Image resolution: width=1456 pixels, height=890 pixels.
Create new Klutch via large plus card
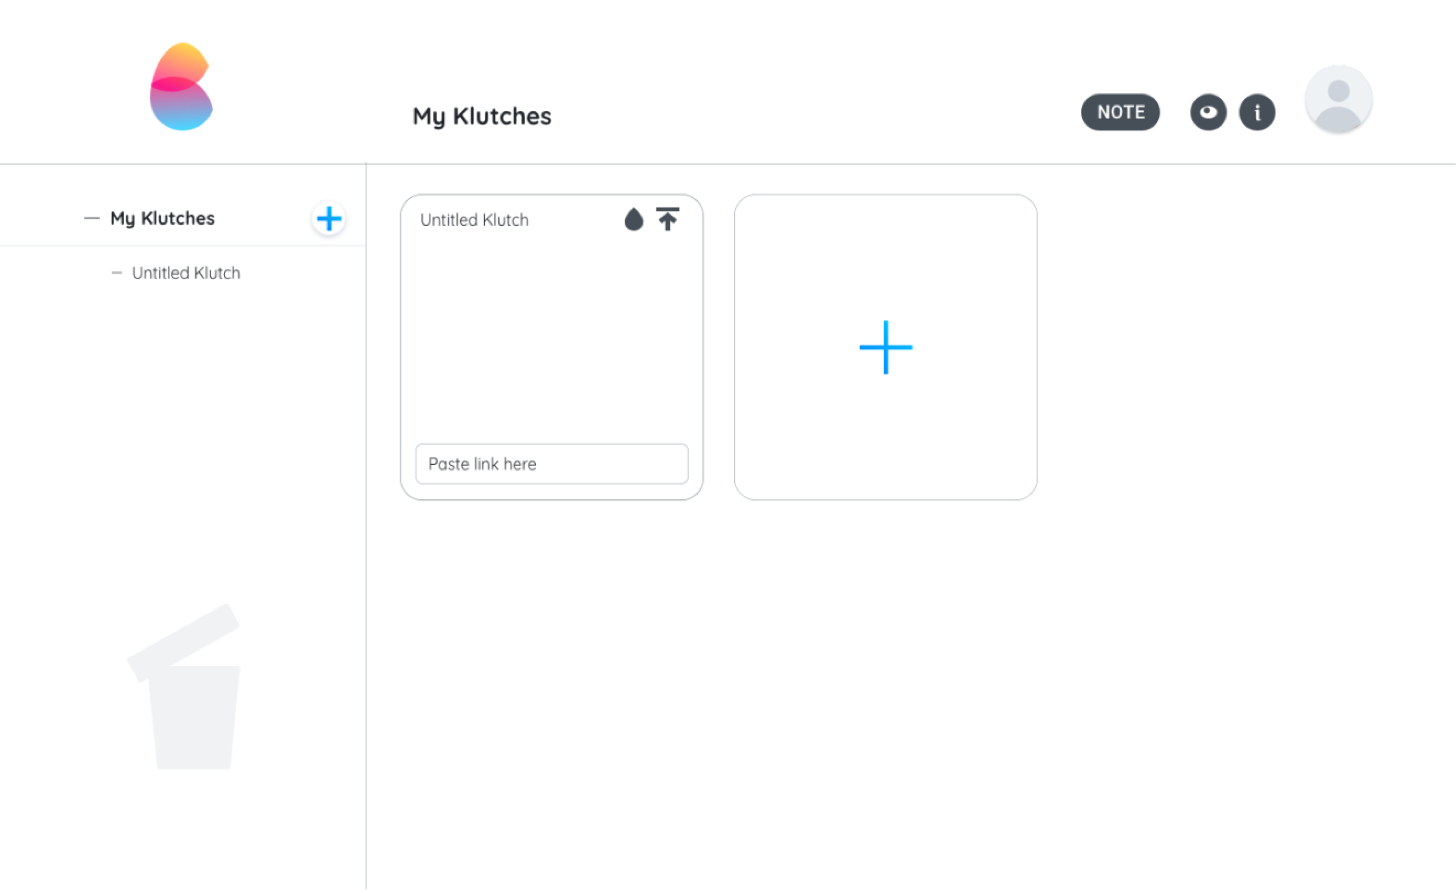886,347
